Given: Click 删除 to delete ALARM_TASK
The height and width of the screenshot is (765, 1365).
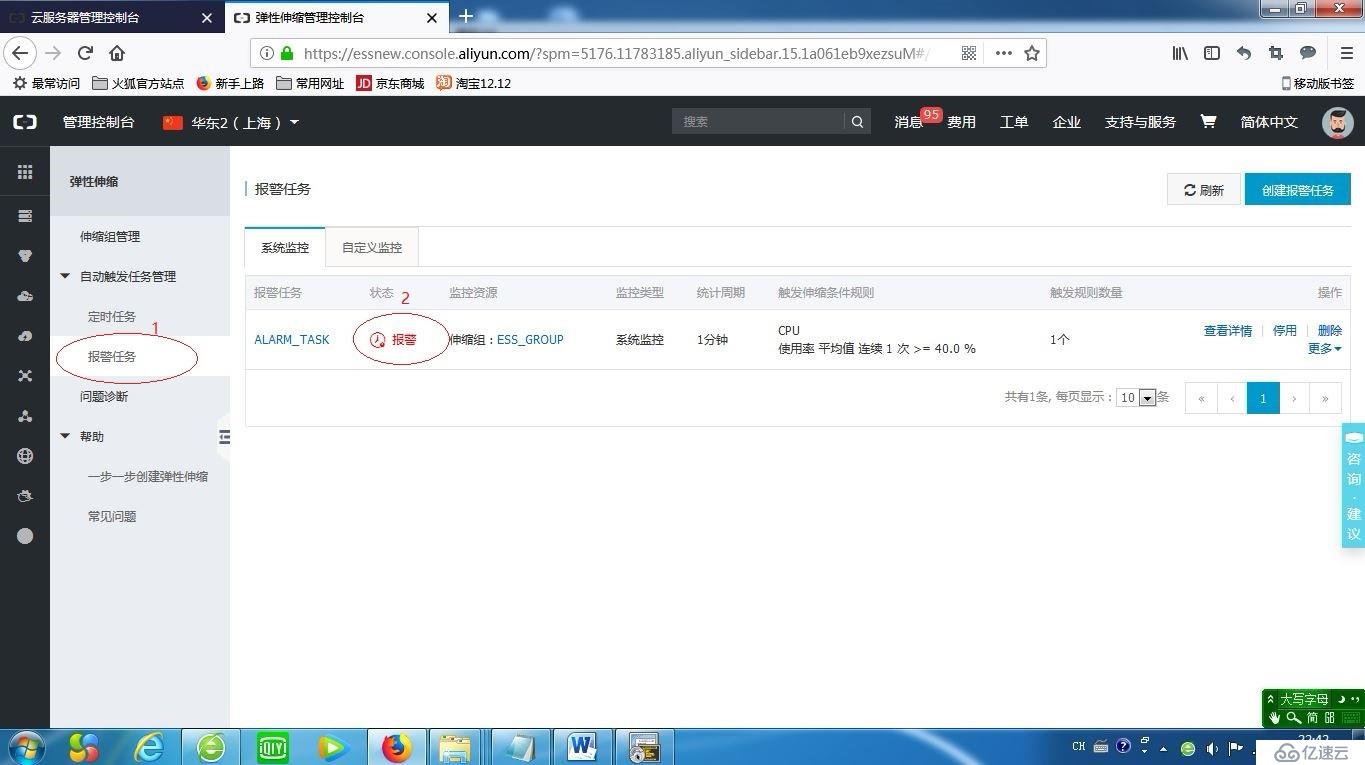Looking at the screenshot, I should pos(1330,330).
